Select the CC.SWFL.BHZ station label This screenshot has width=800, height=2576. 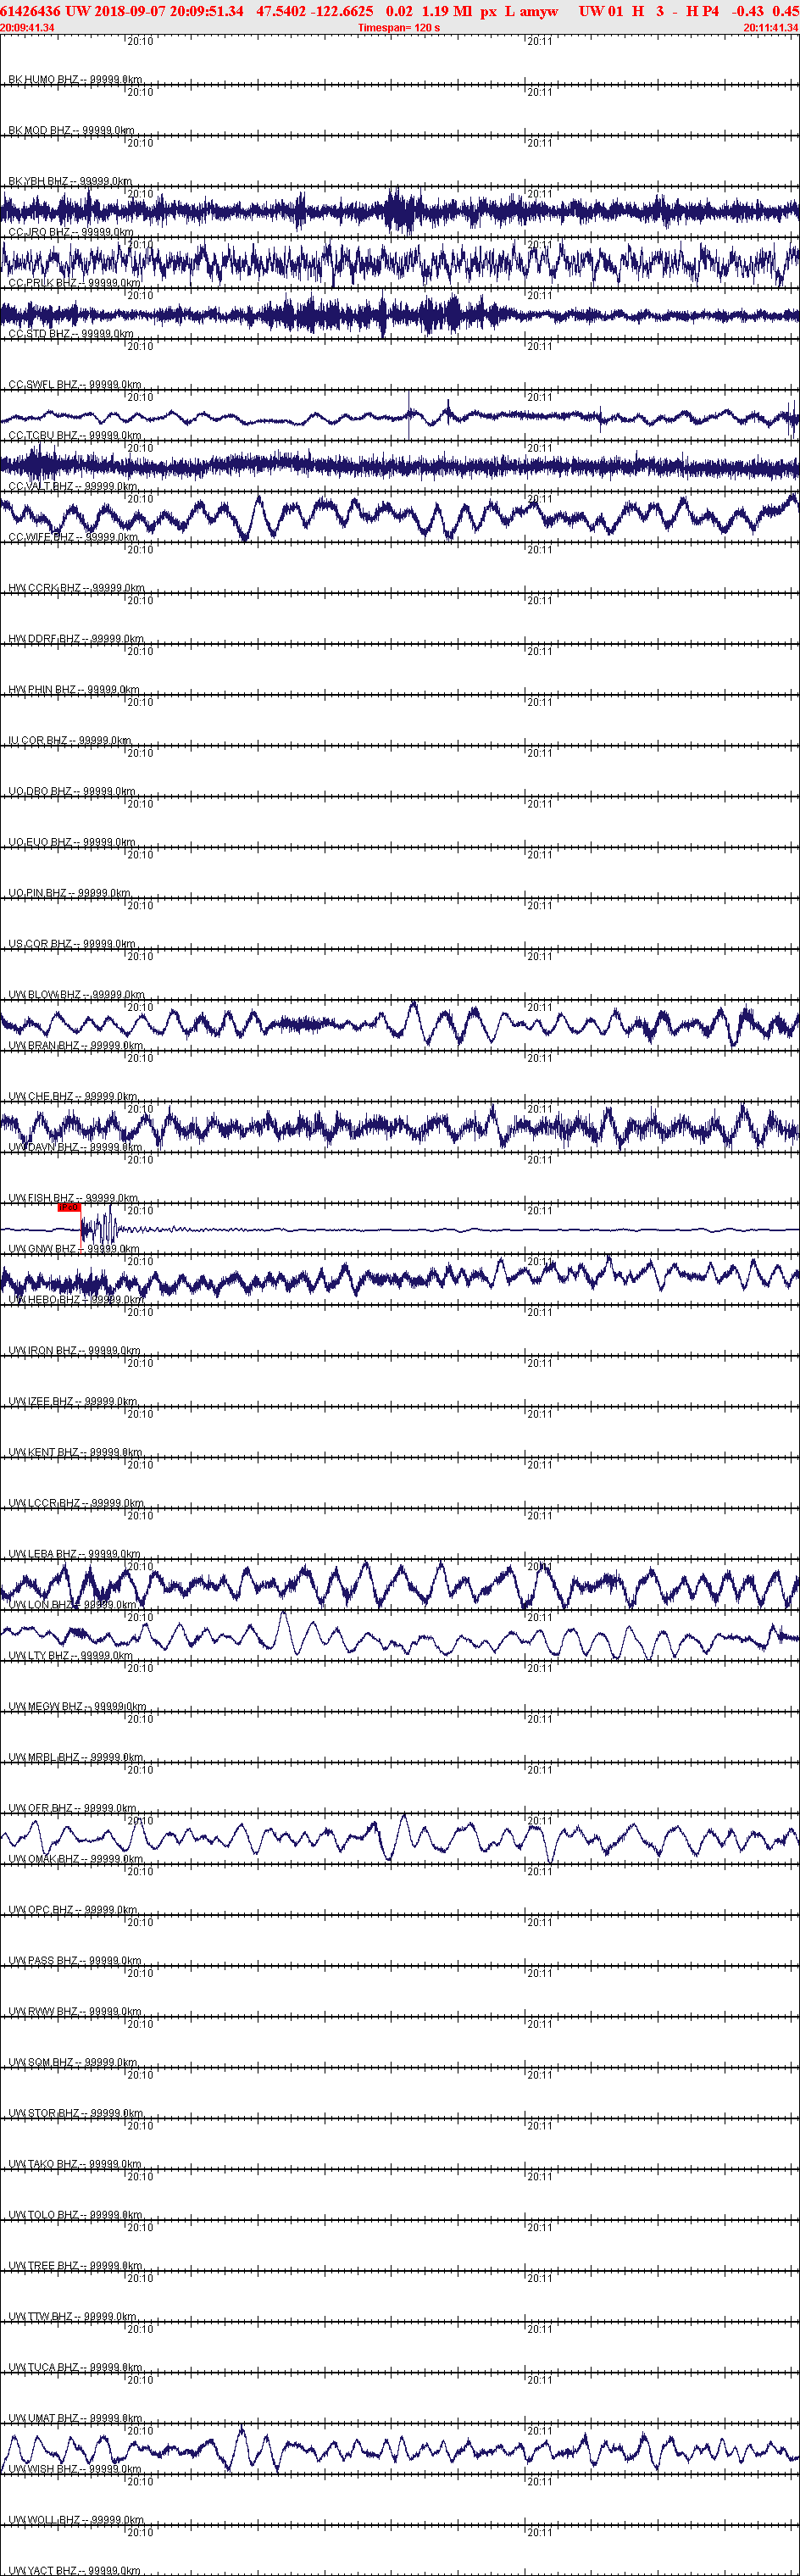click(74, 384)
